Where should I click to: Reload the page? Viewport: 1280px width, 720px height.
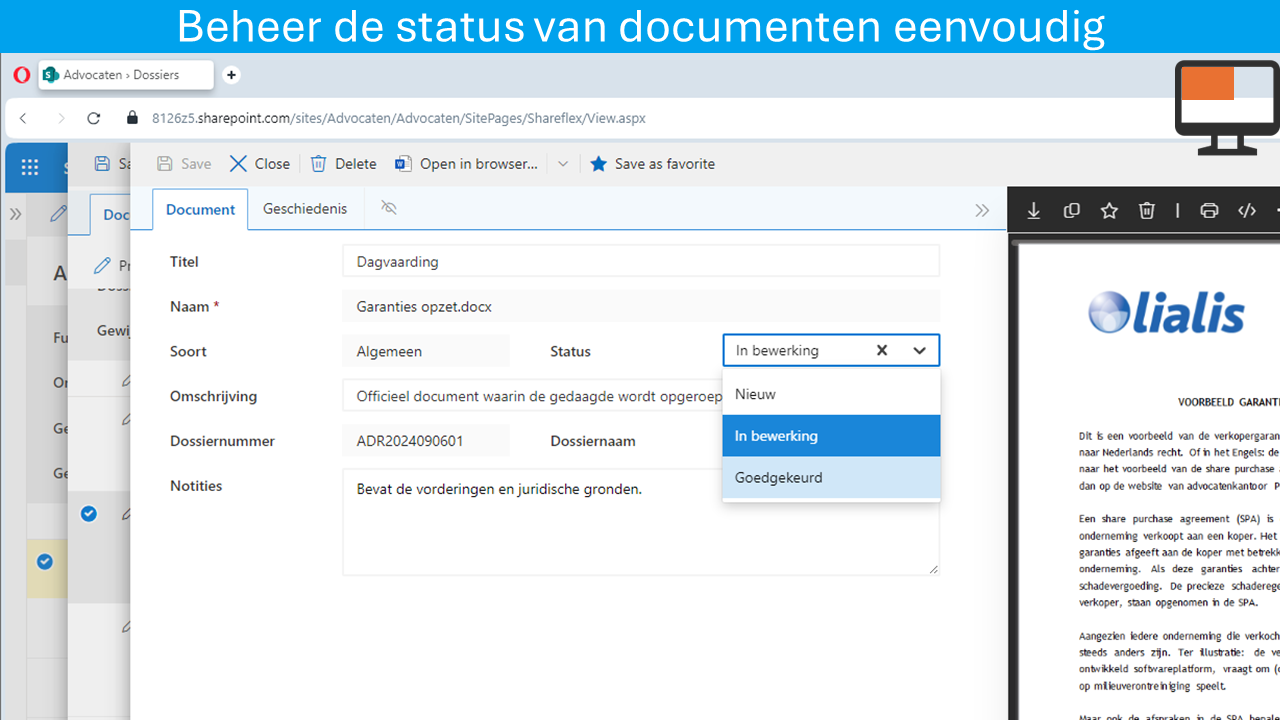(x=94, y=118)
